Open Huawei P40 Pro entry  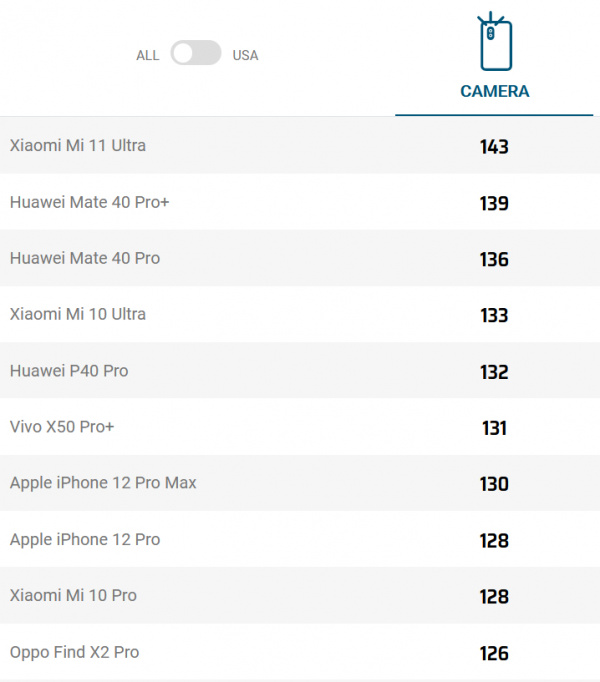69,371
